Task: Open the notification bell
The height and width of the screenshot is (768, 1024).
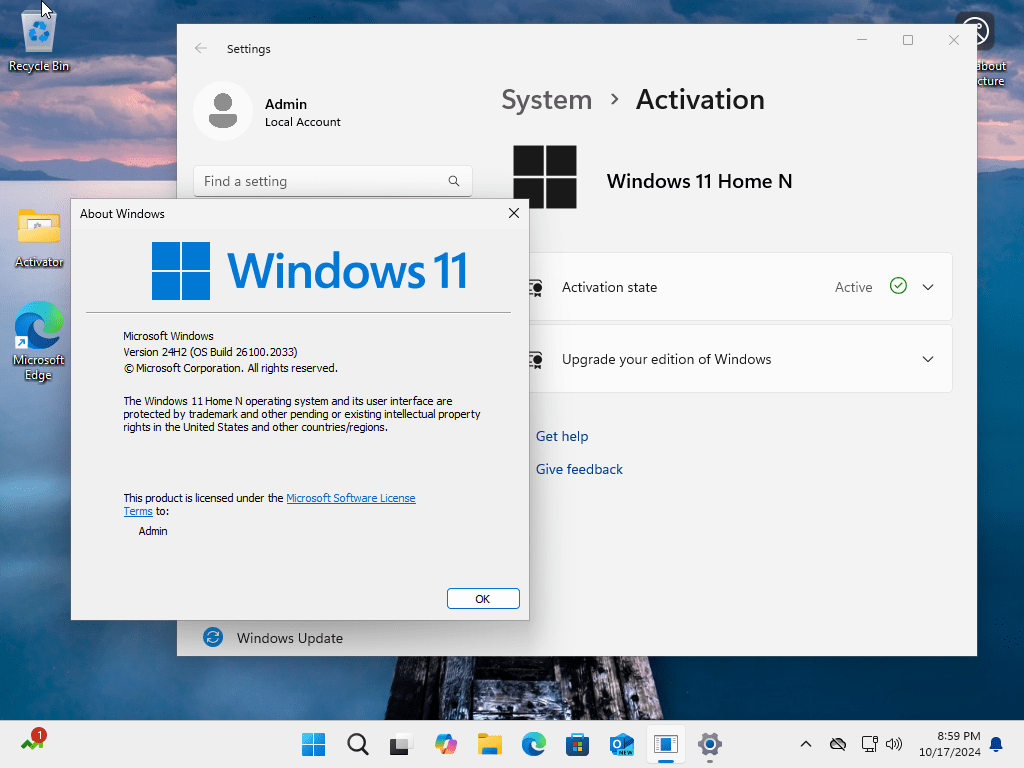Action: pos(996,744)
